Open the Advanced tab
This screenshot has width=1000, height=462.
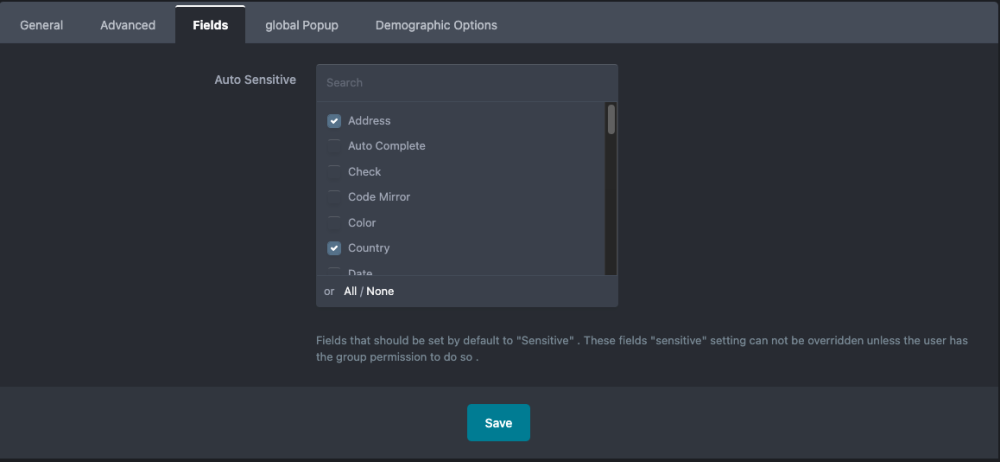[127, 25]
